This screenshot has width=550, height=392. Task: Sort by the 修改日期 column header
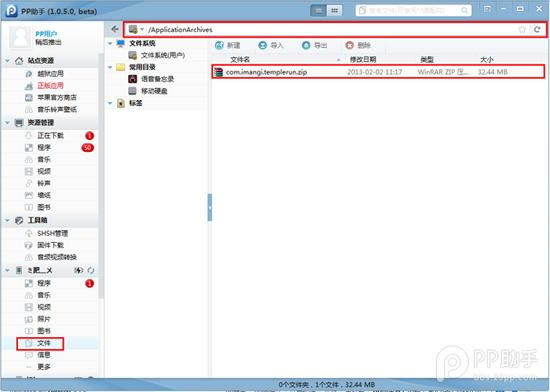point(363,60)
